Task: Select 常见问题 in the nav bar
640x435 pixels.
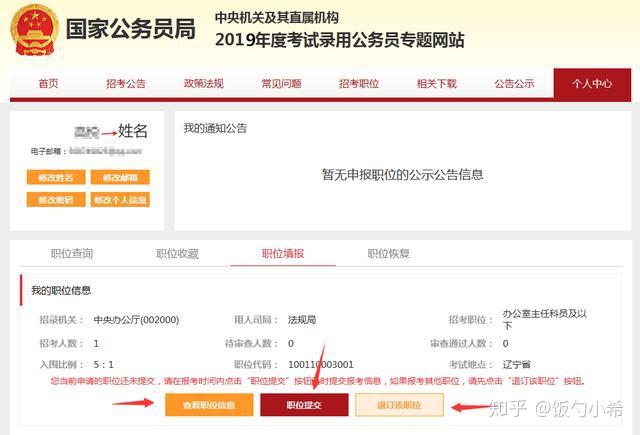Action: point(281,84)
